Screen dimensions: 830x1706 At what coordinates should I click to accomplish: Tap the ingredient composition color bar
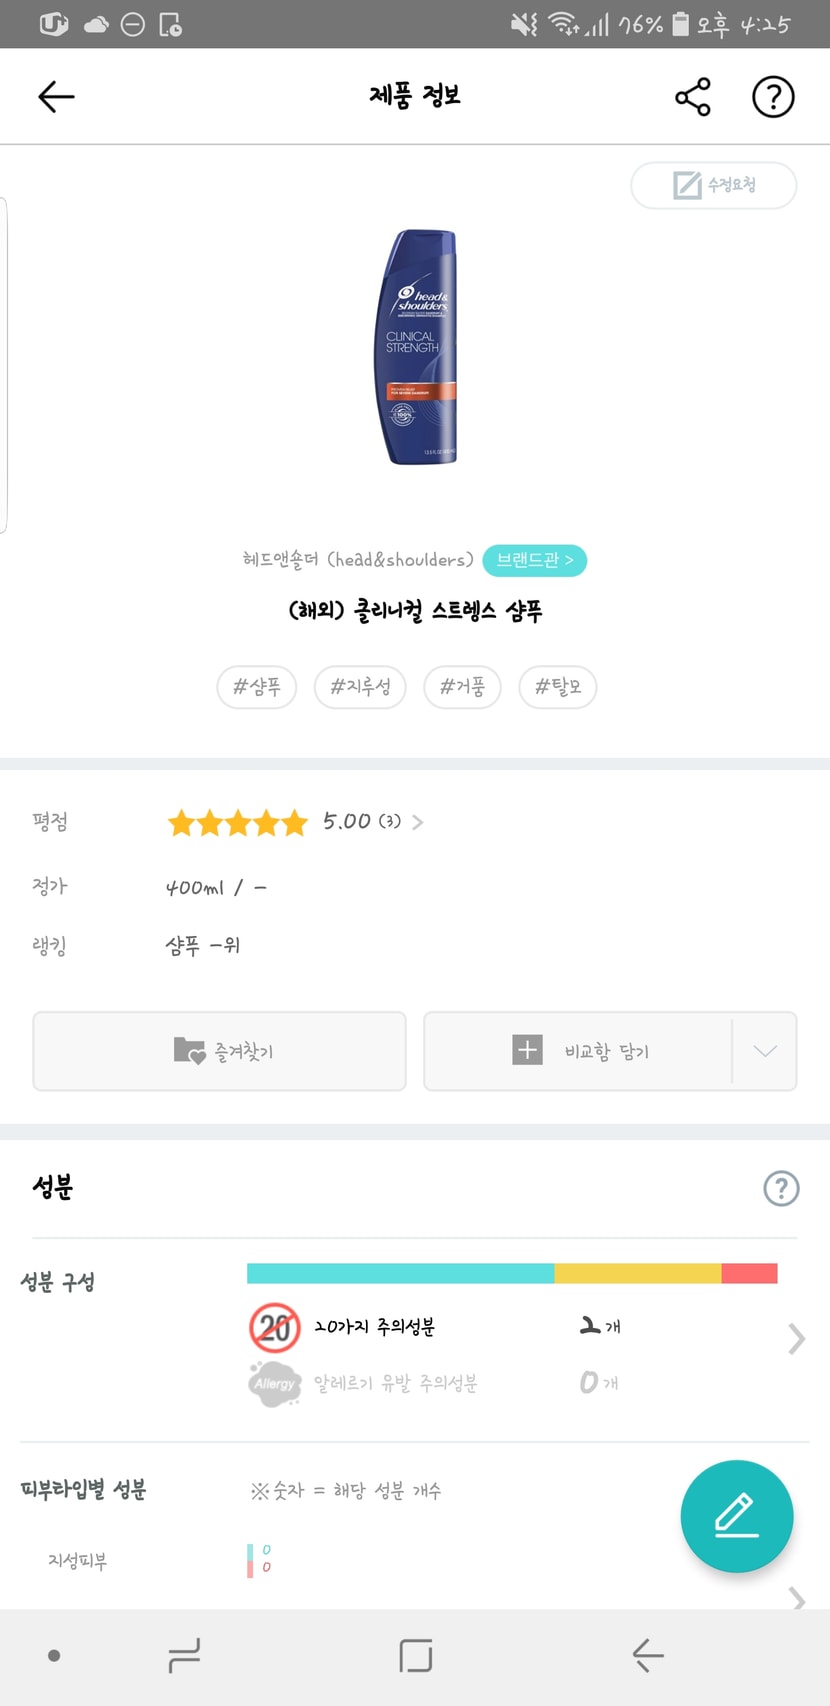click(512, 1273)
